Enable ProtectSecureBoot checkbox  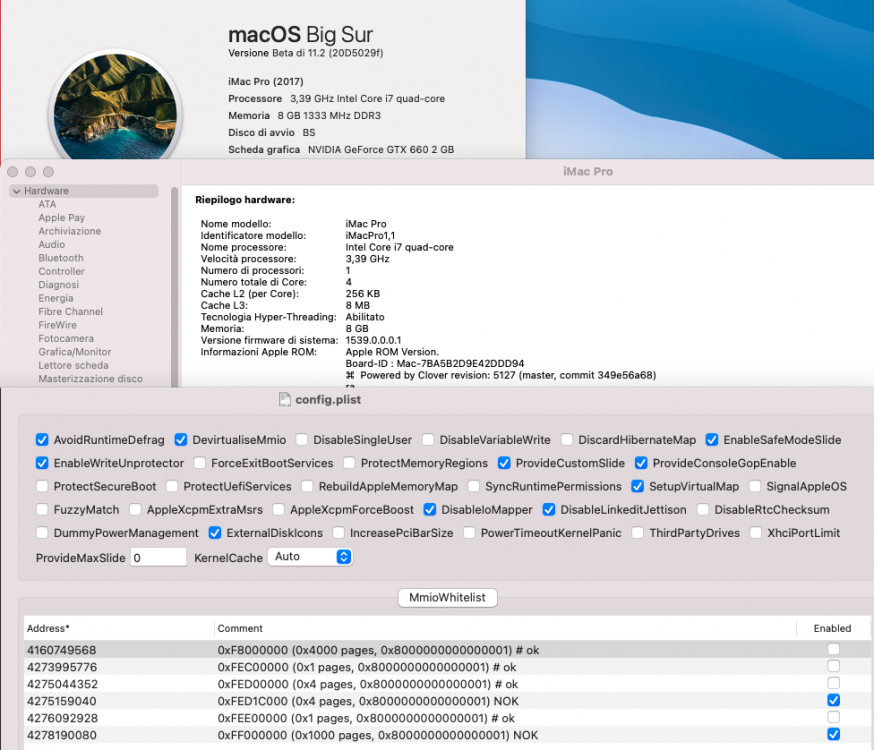[42, 486]
